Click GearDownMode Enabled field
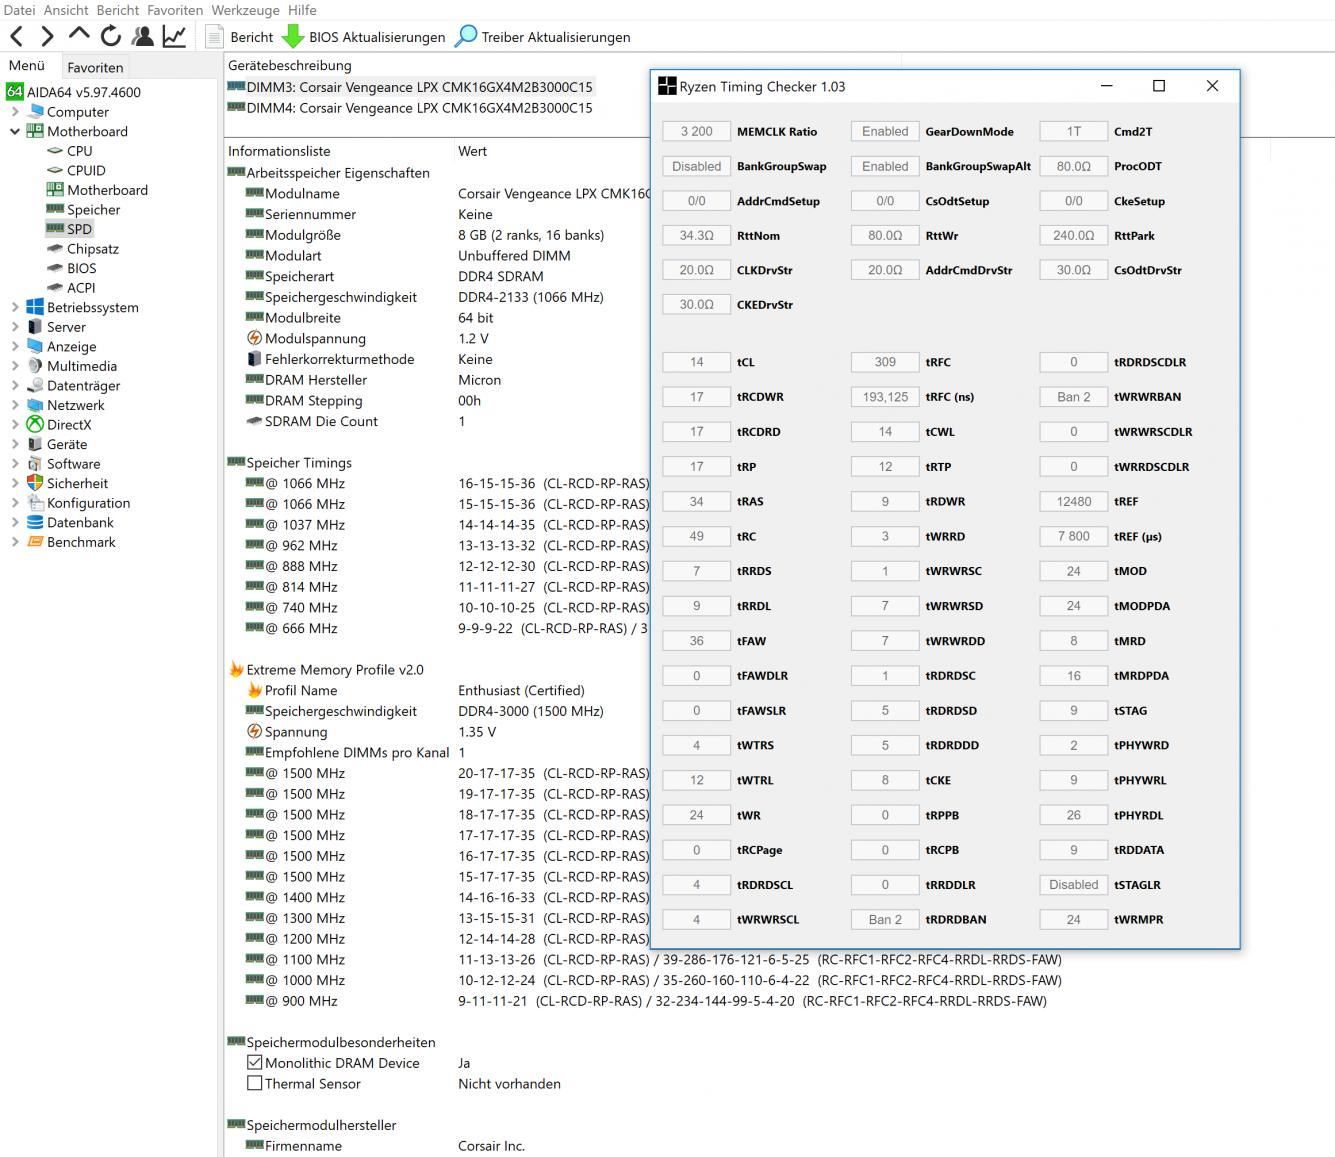 [885, 131]
